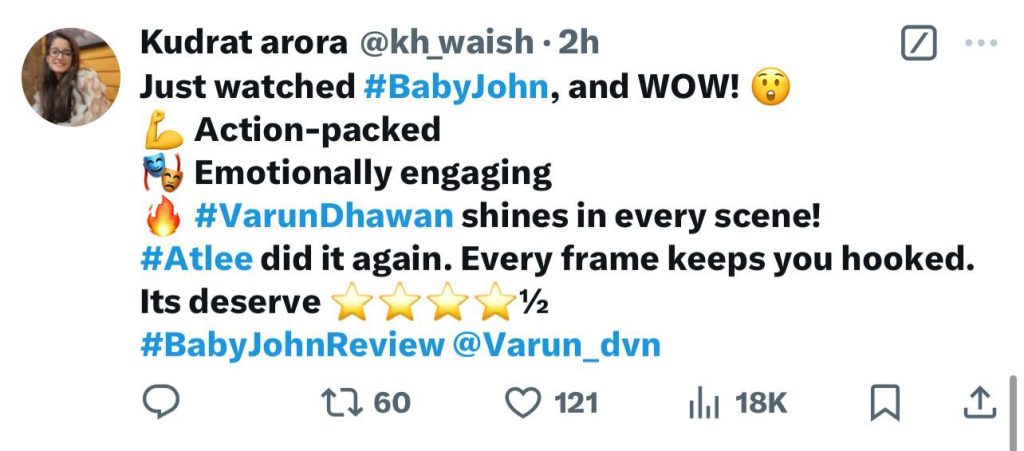Open the #BabyJohn hashtag
The image size is (1024, 451).
click(x=456, y=87)
